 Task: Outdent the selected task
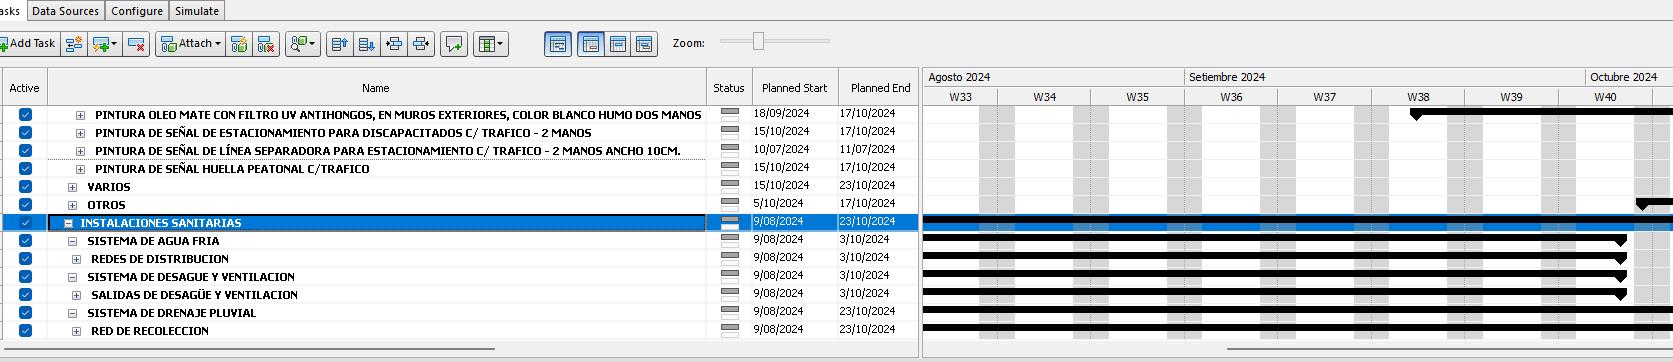(x=421, y=44)
